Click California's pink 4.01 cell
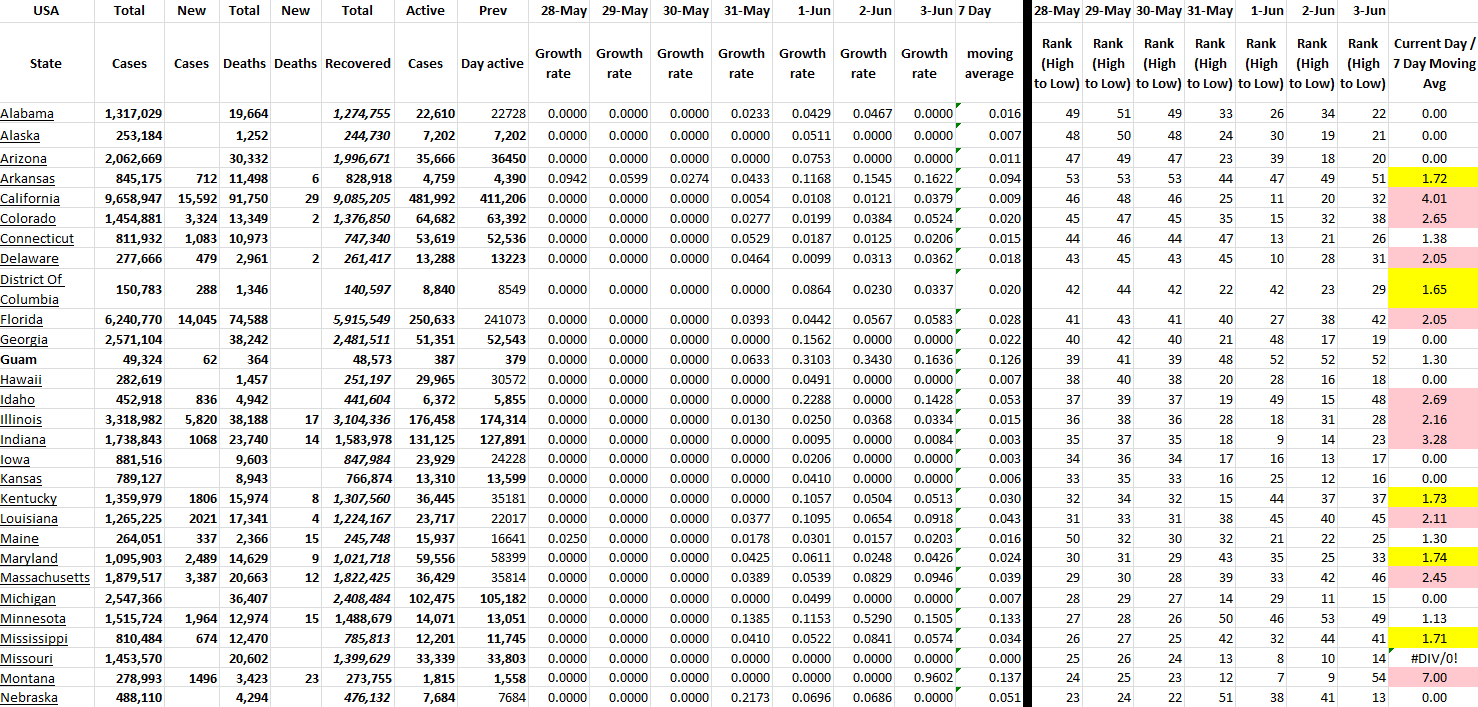This screenshot has width=1478, height=707. (1433, 199)
